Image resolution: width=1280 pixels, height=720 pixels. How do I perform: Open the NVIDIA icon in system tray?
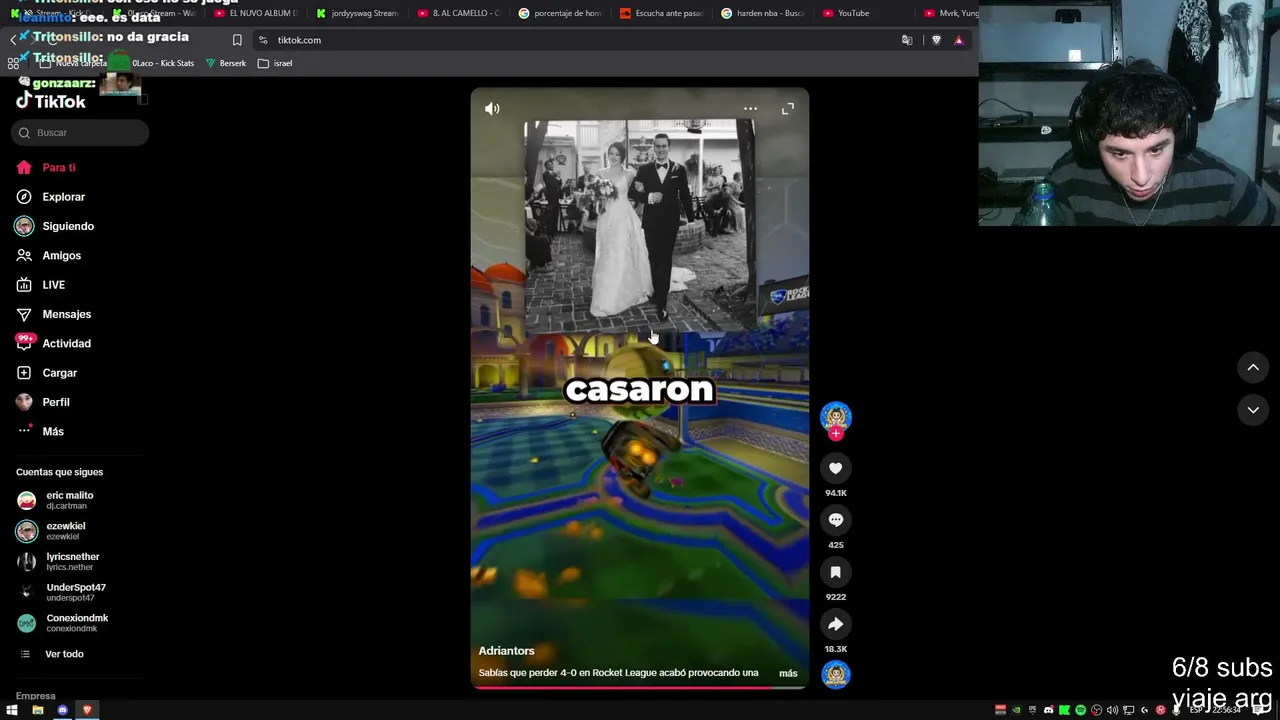click(x=1016, y=710)
